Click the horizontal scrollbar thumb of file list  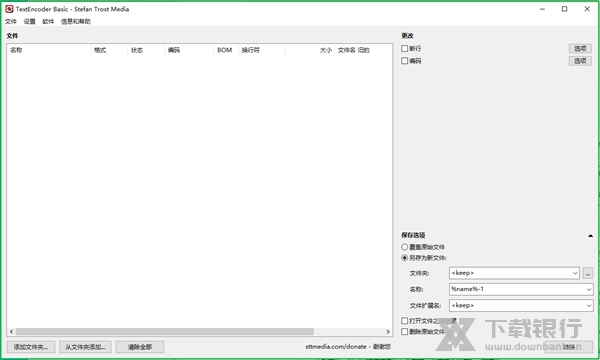pyautogui.click(x=165, y=332)
